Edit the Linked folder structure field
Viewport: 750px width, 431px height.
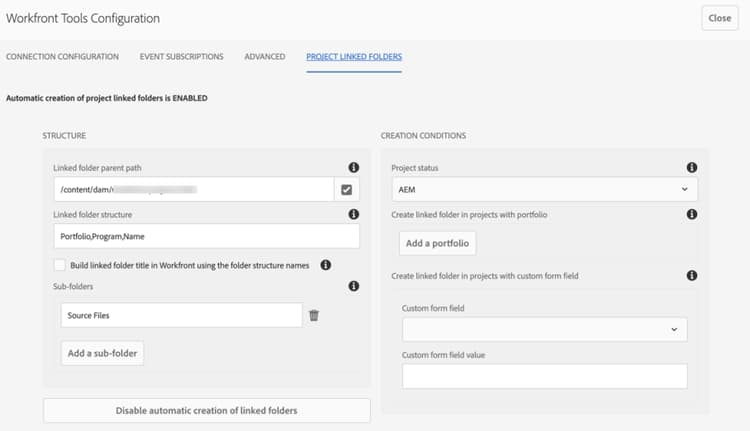207,236
